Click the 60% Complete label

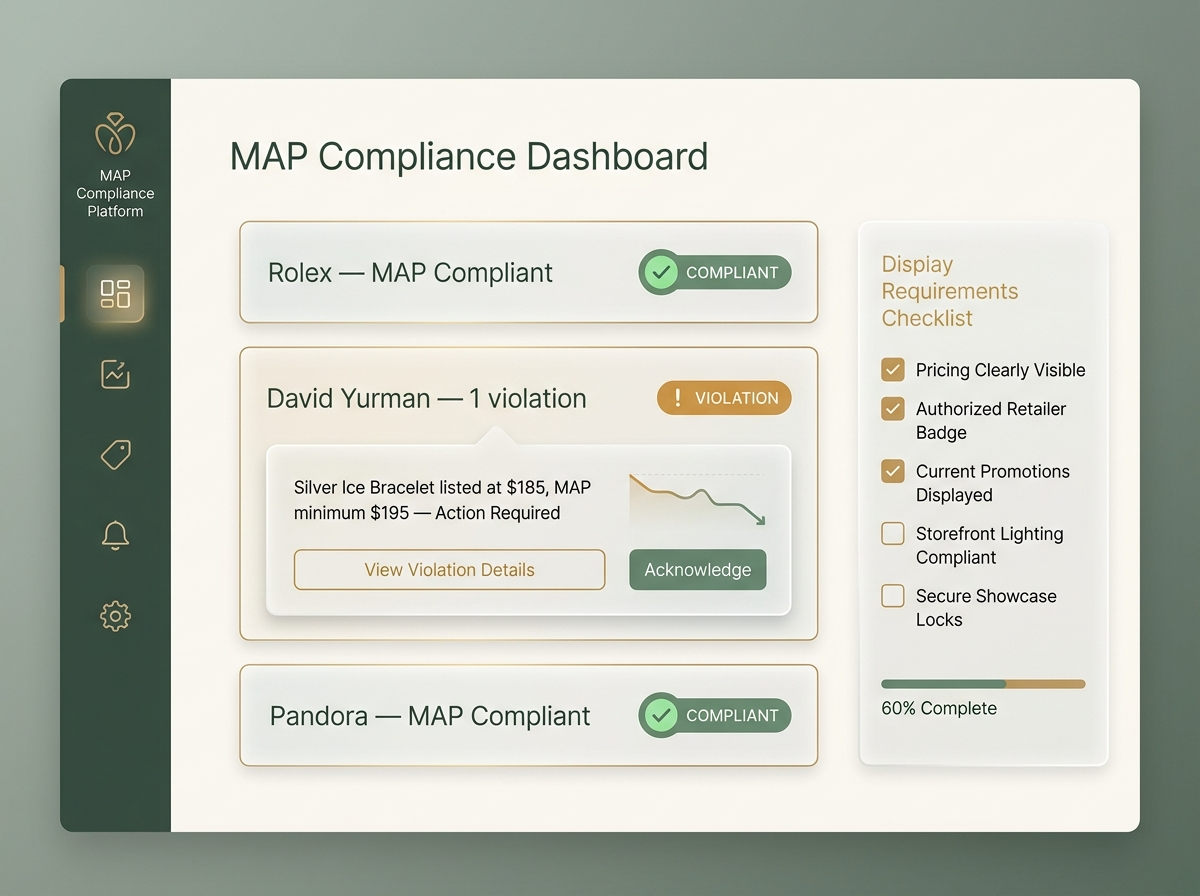(x=939, y=708)
